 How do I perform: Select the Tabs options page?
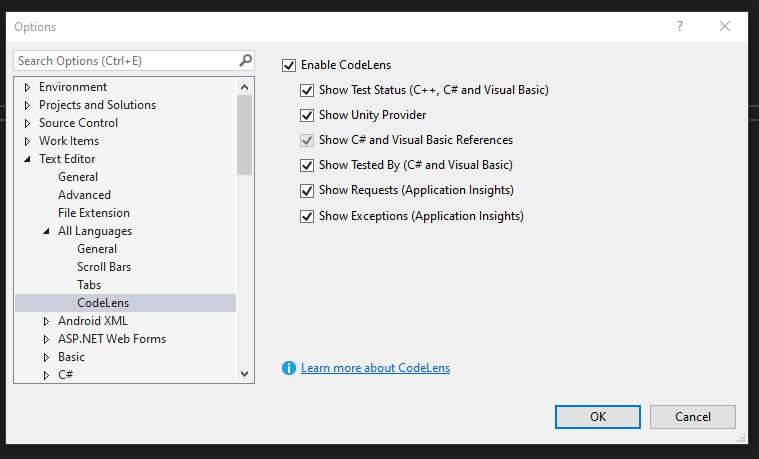(89, 285)
